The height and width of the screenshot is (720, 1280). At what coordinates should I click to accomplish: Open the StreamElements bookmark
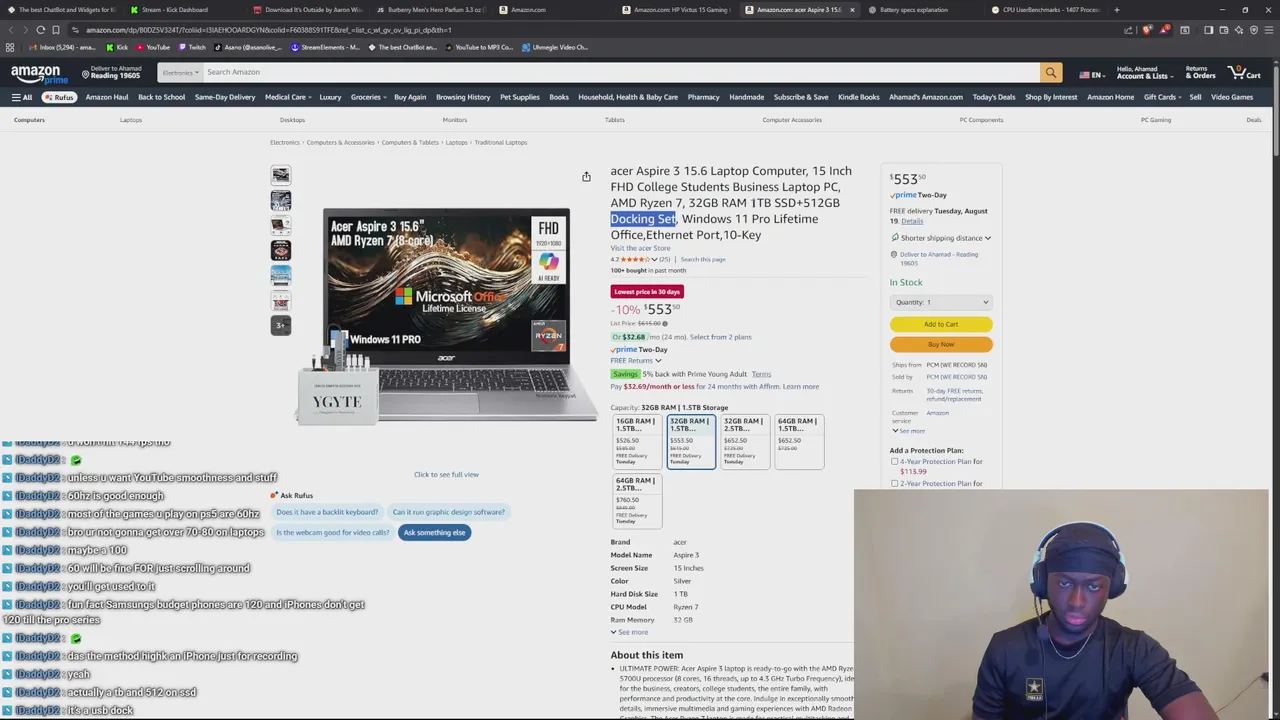[x=326, y=47]
